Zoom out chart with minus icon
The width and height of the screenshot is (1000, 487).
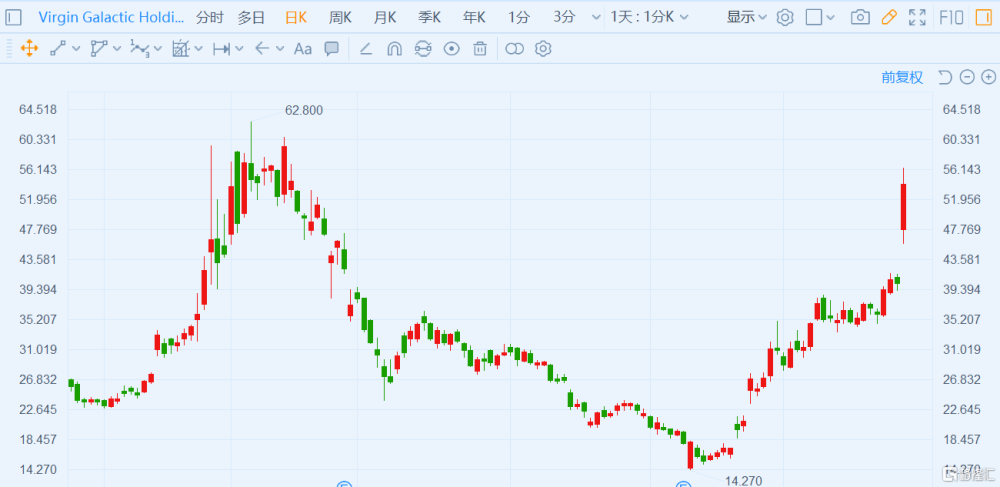pos(967,77)
